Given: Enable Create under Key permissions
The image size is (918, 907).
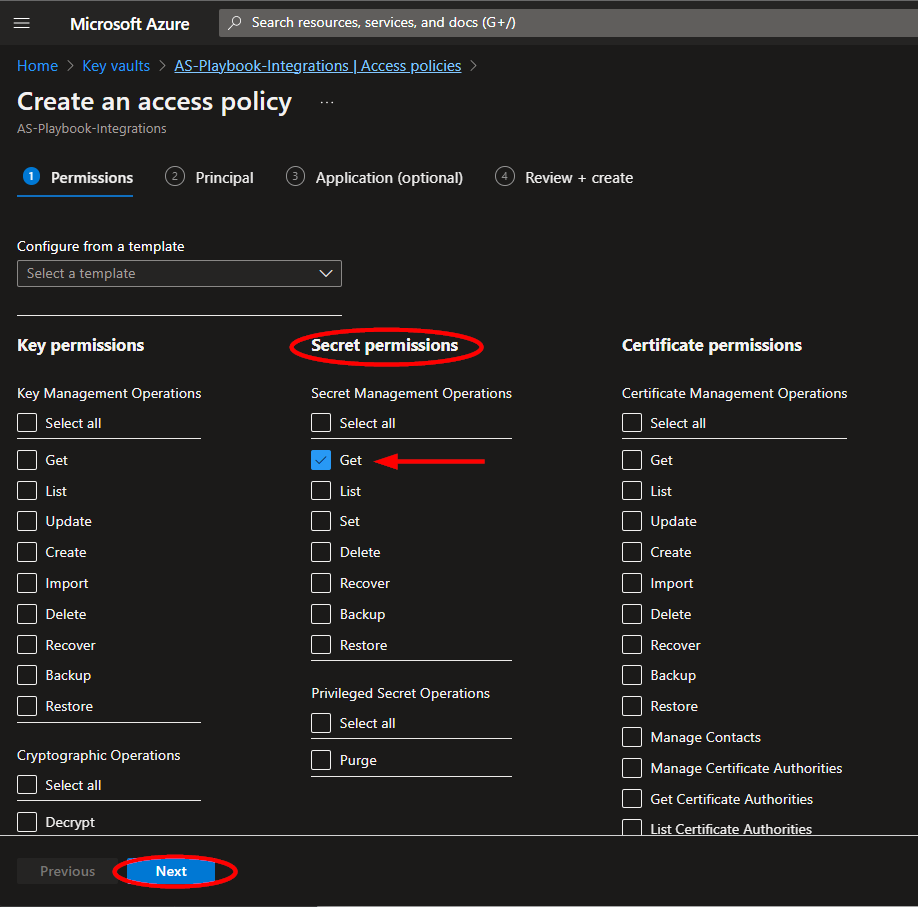Looking at the screenshot, I should click(27, 552).
